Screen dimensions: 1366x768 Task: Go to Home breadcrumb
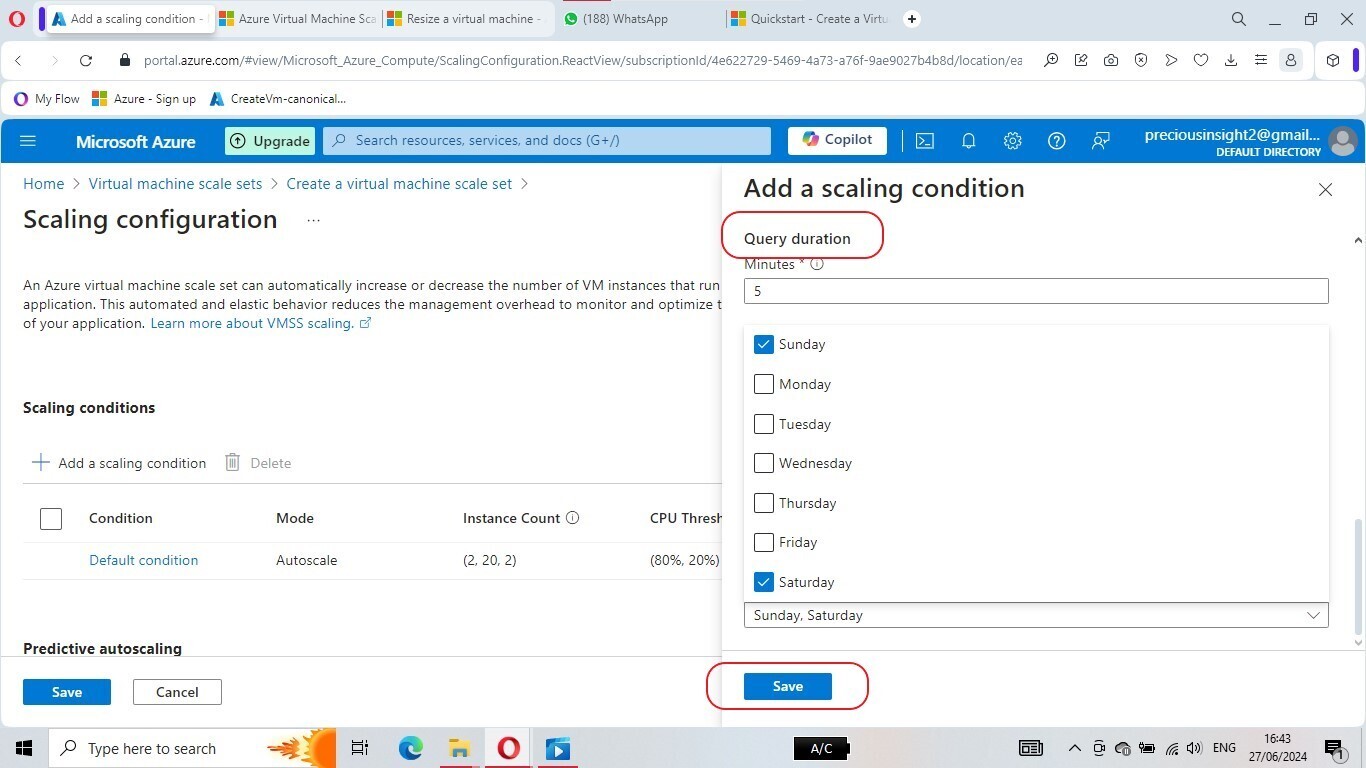coord(44,184)
